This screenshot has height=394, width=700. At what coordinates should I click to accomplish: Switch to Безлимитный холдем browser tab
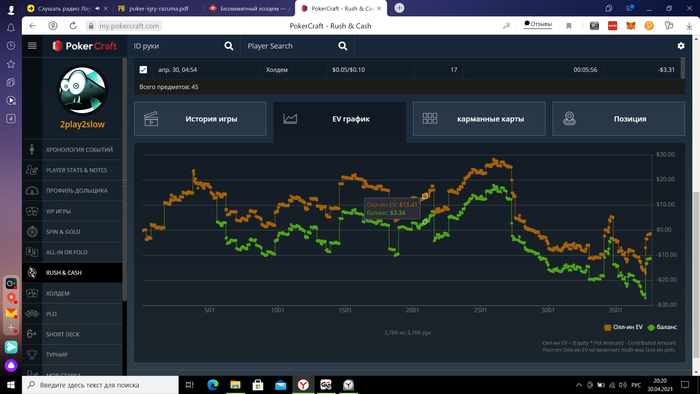tap(250, 8)
